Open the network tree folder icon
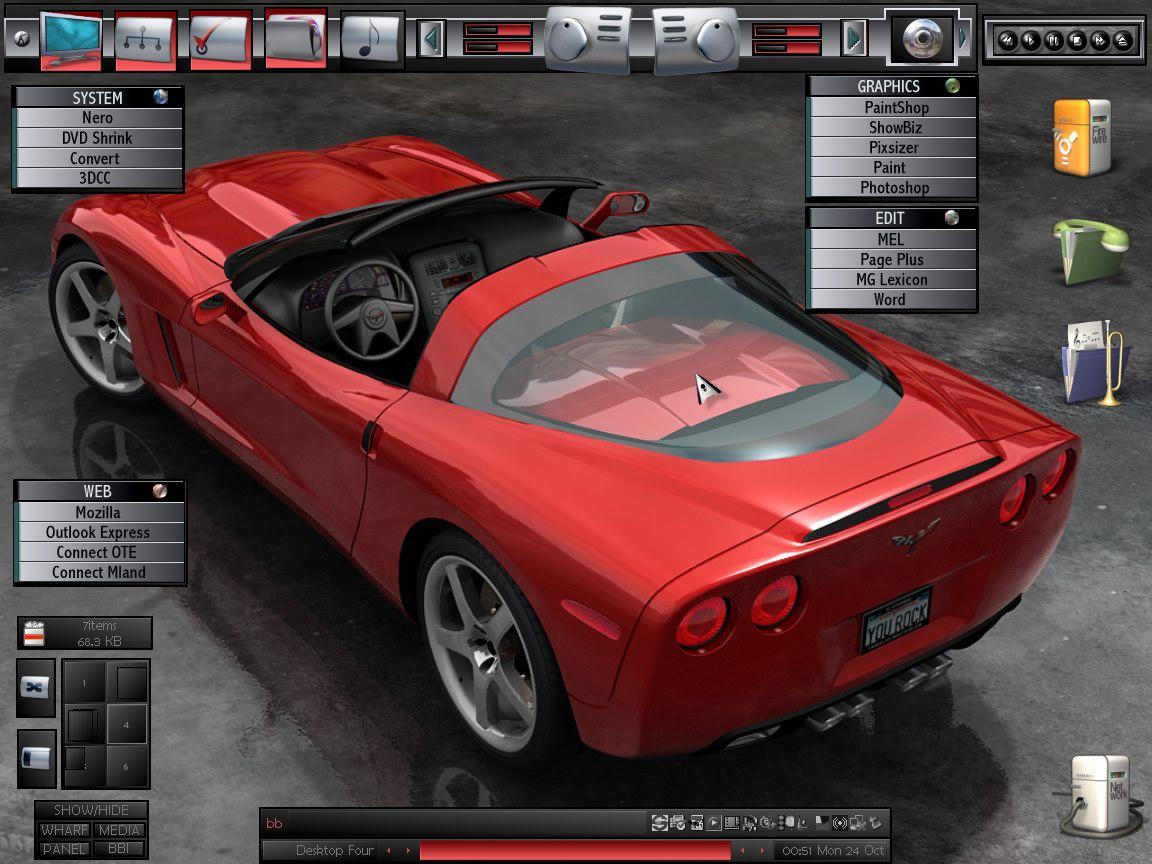This screenshot has height=864, width=1152. coord(145,40)
